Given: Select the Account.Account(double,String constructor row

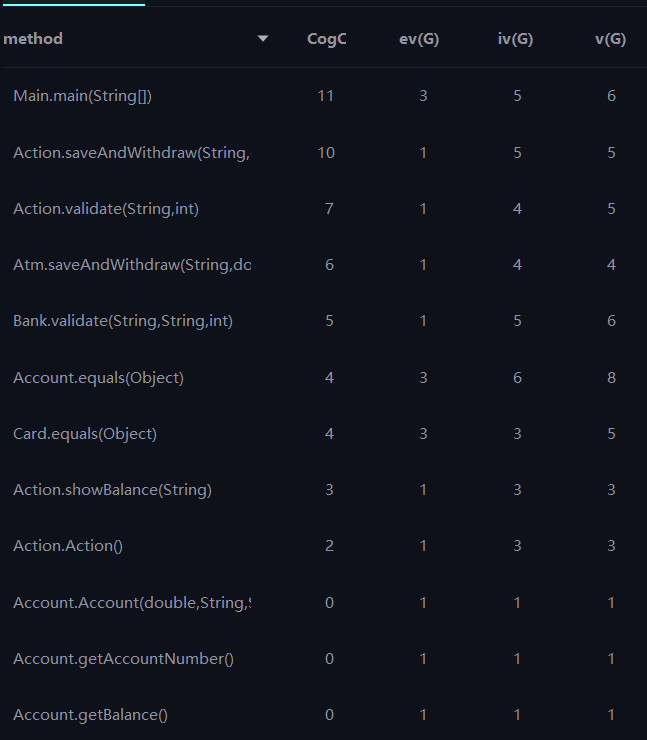Looking at the screenshot, I should click(132, 603).
